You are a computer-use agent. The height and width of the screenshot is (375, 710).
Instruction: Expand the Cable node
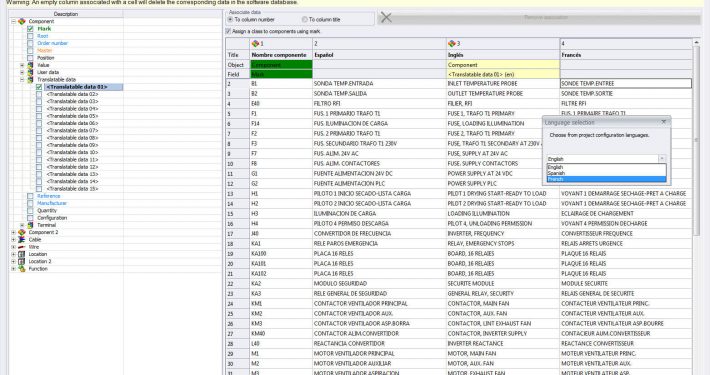(x=14, y=240)
